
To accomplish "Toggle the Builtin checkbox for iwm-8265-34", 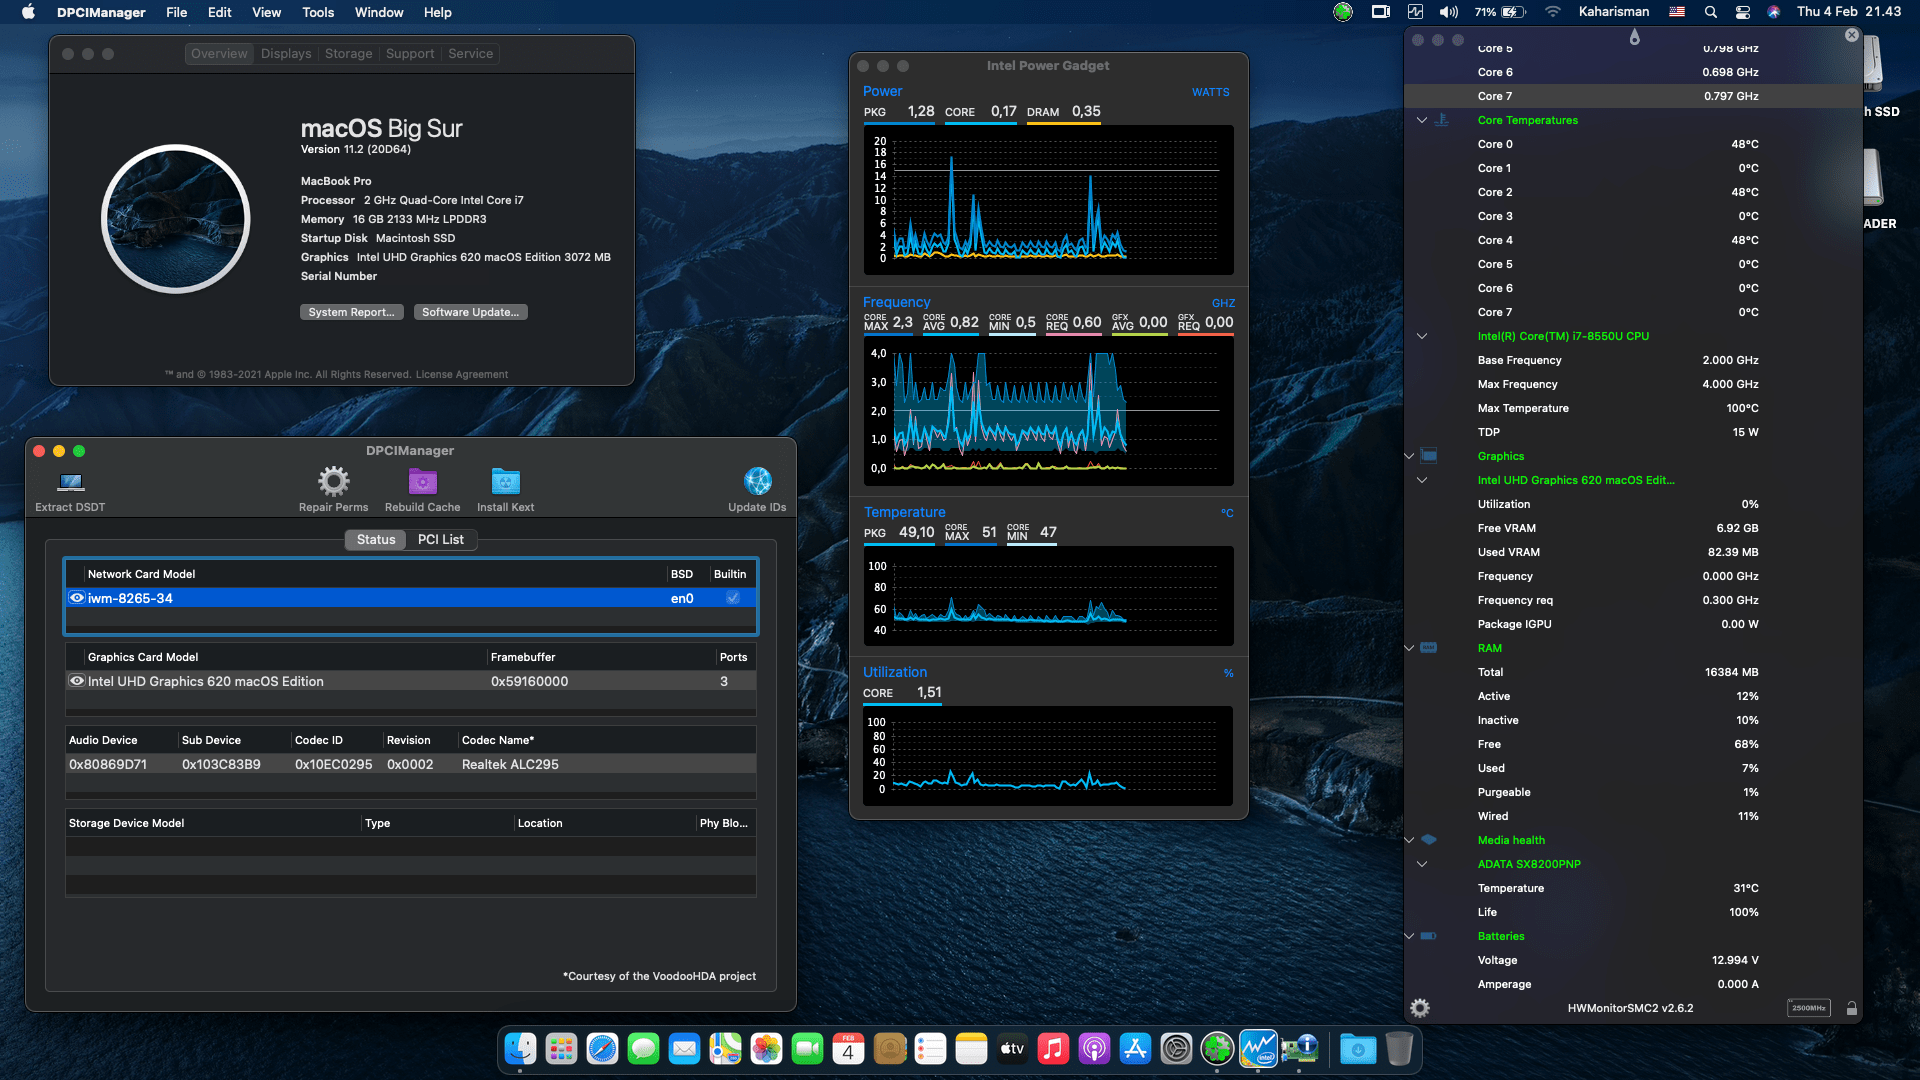I will click(733, 597).
